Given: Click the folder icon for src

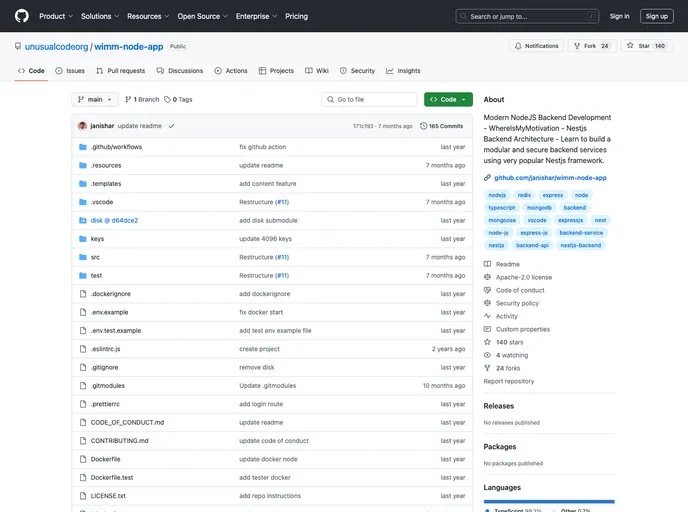Looking at the screenshot, I should point(82,257).
